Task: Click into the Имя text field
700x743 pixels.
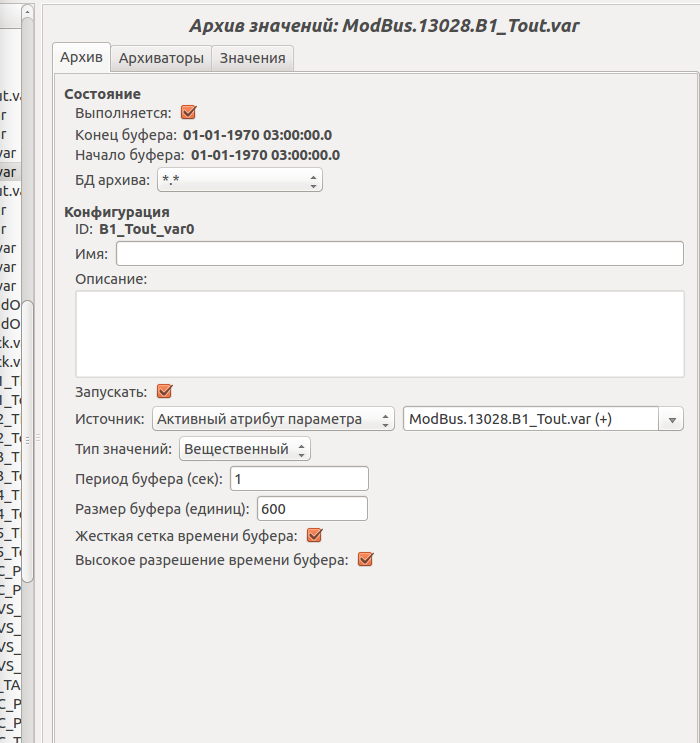Action: point(399,253)
